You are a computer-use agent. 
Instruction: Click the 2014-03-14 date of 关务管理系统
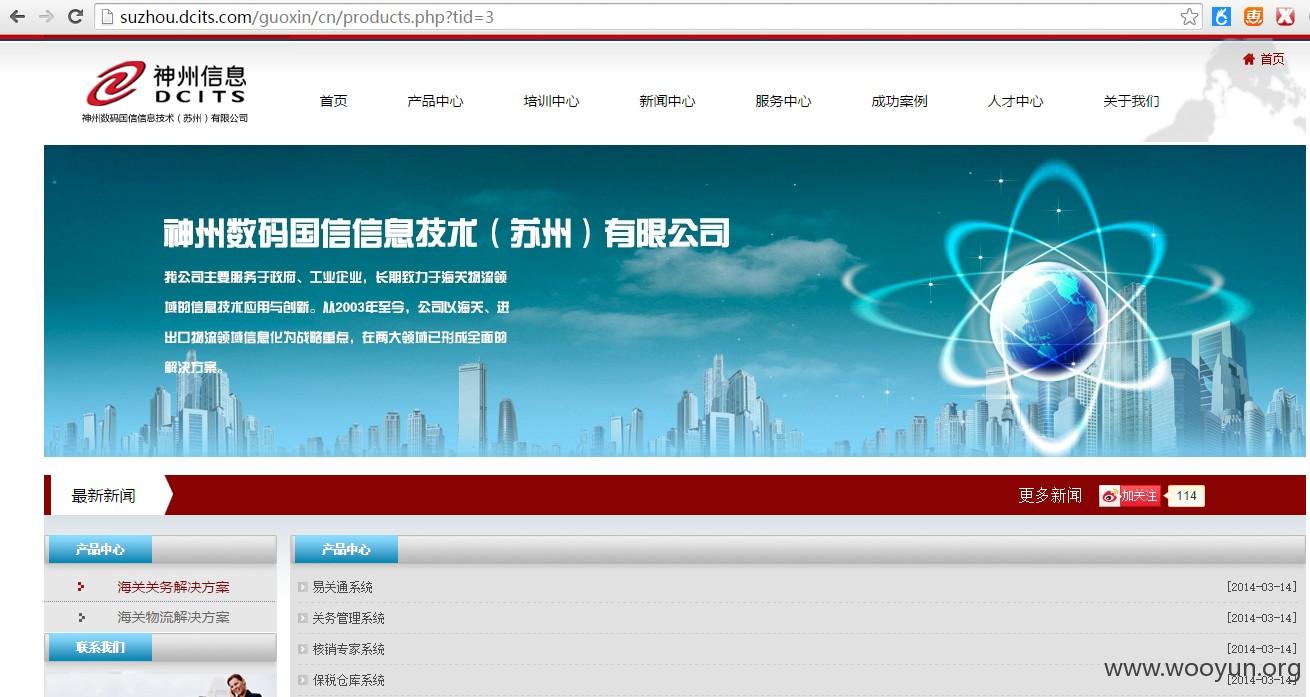pos(1261,618)
